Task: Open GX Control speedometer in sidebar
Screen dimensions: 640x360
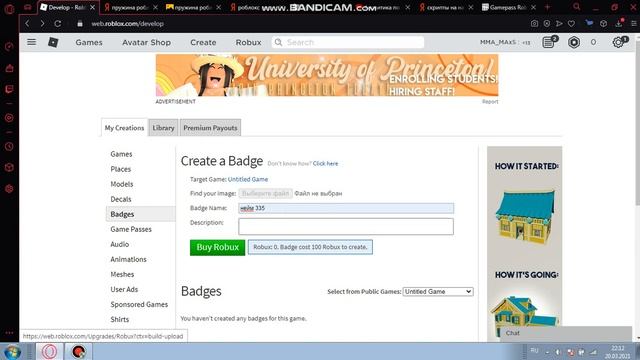Action: point(9,47)
